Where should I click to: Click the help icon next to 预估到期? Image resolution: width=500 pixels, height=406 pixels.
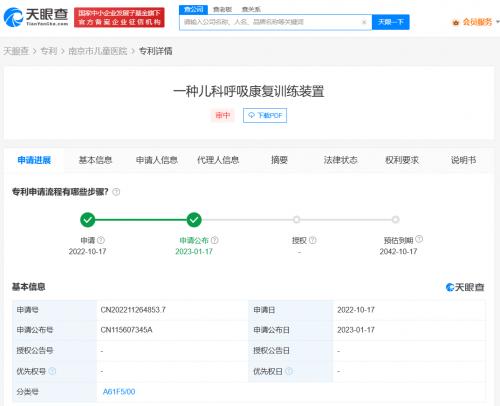coord(419,239)
